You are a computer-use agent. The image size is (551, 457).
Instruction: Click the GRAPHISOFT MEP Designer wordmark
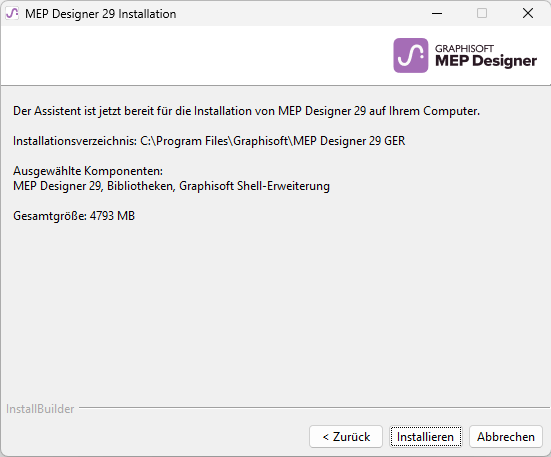[486, 56]
